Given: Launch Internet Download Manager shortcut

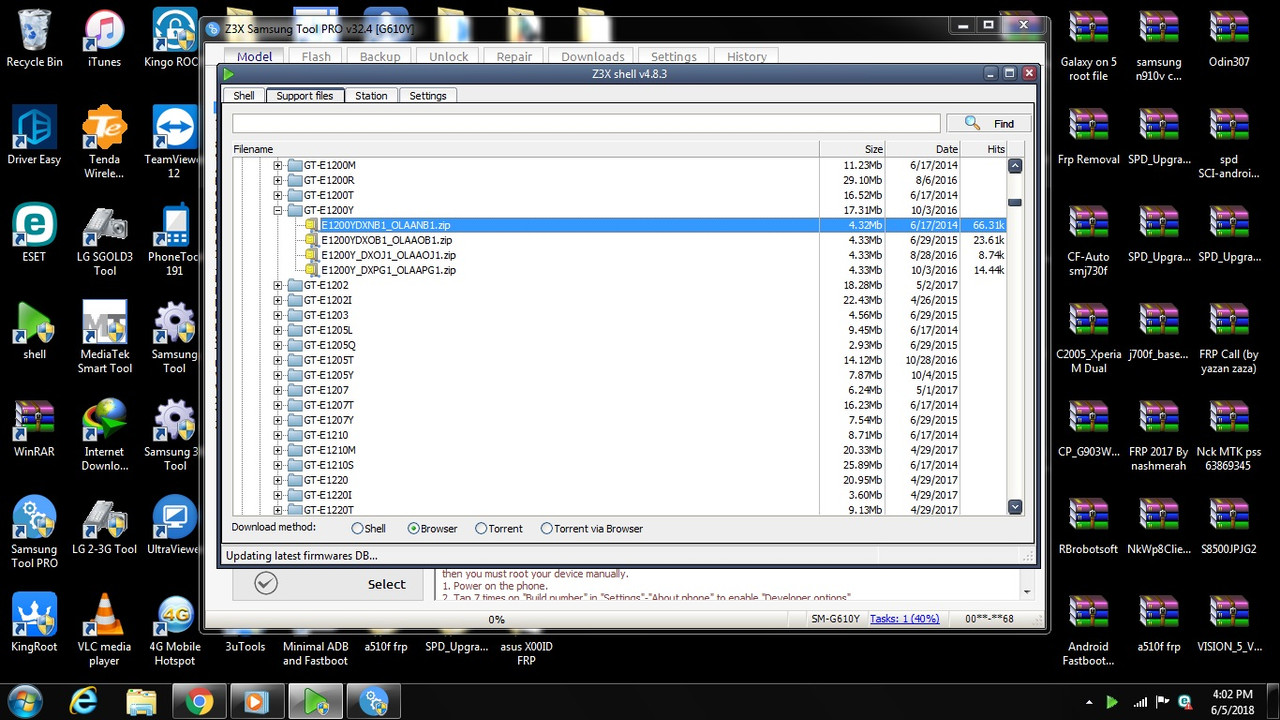Looking at the screenshot, I should (x=104, y=435).
